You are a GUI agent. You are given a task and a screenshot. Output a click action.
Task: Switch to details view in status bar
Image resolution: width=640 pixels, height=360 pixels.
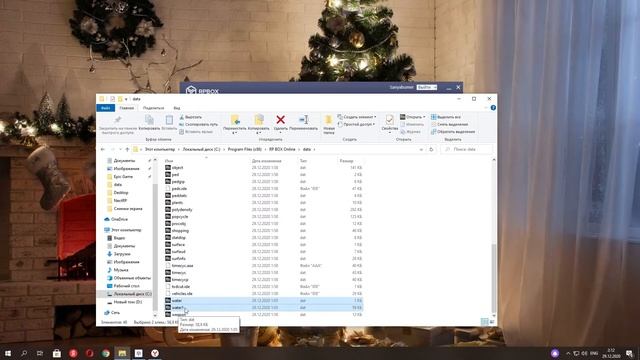point(484,322)
